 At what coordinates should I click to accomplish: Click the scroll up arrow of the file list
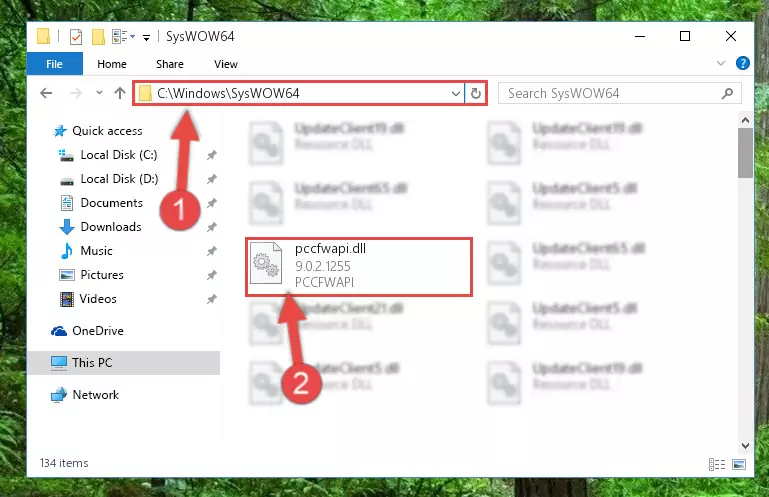pyautogui.click(x=745, y=120)
